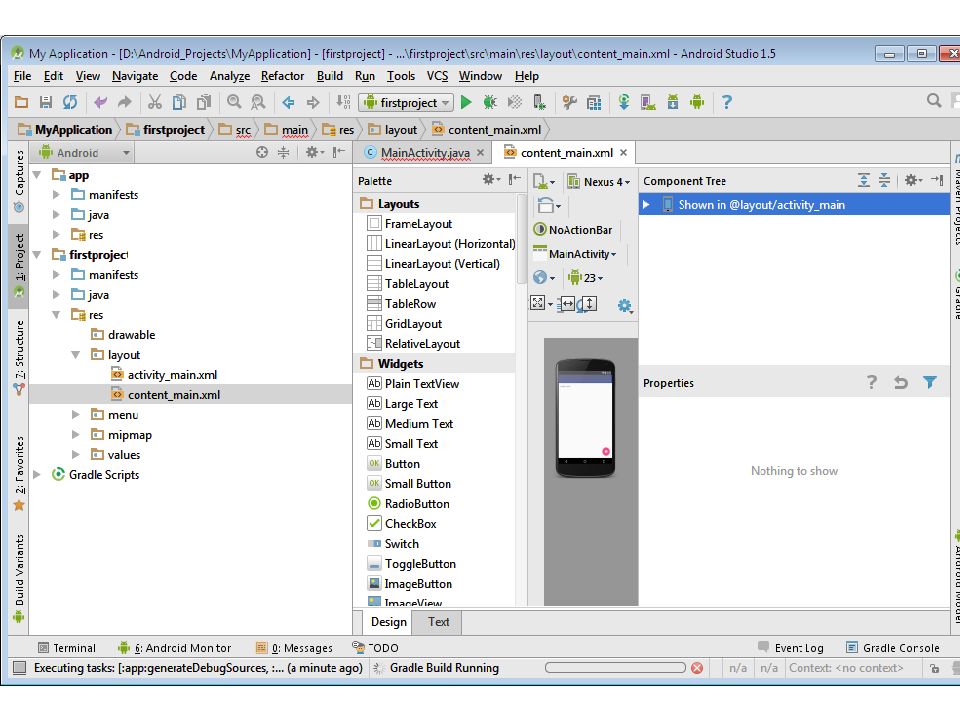Click Properties restore default value icon
The height and width of the screenshot is (720, 960).
[901, 383]
